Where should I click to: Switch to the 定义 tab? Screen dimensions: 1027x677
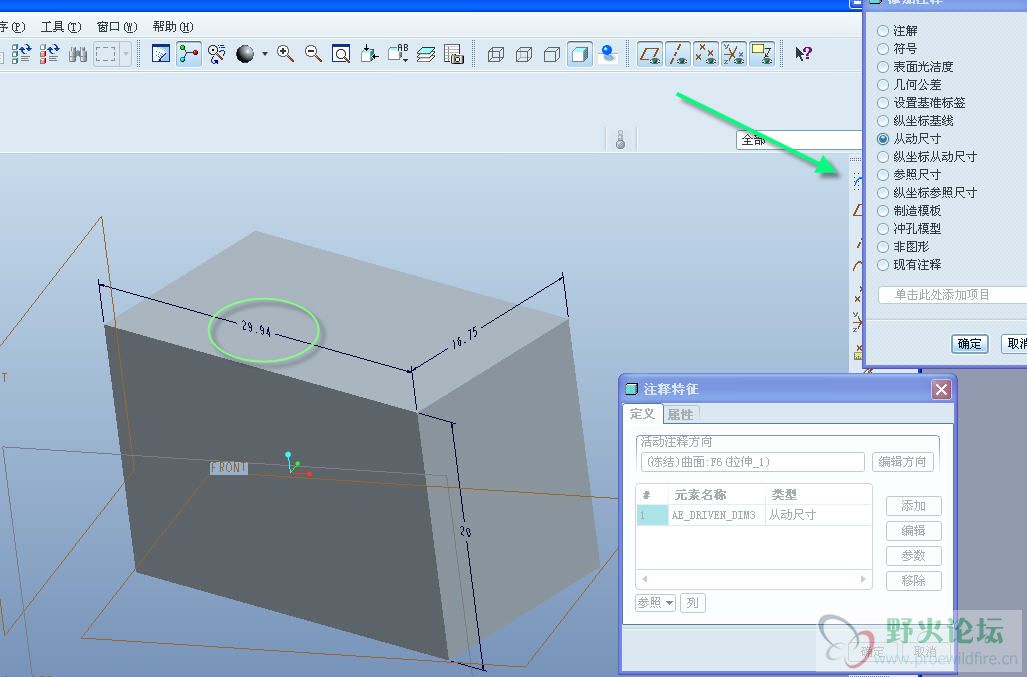[x=642, y=414]
